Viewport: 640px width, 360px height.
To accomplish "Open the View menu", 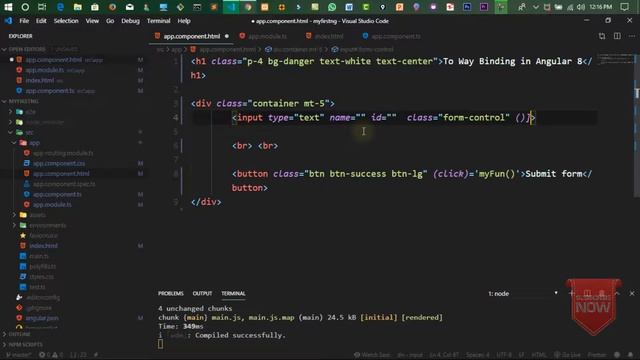I will click(x=92, y=21).
